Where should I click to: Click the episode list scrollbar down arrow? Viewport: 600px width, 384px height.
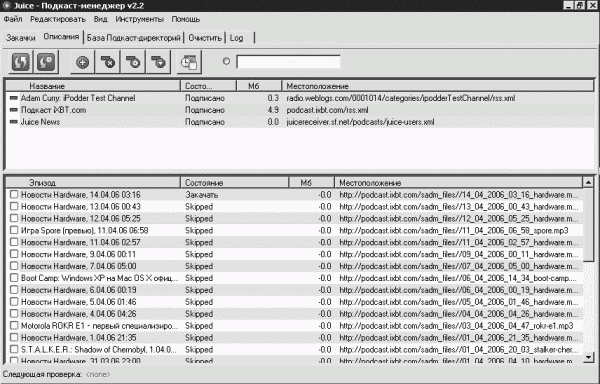(589, 358)
